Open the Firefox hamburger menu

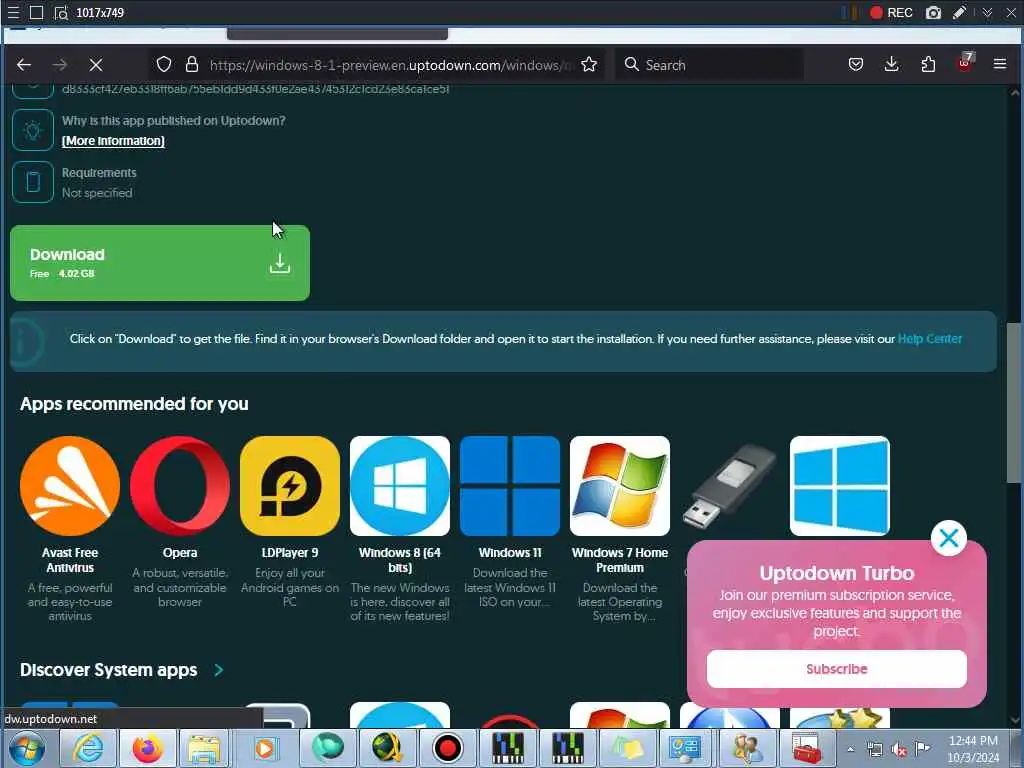point(999,64)
